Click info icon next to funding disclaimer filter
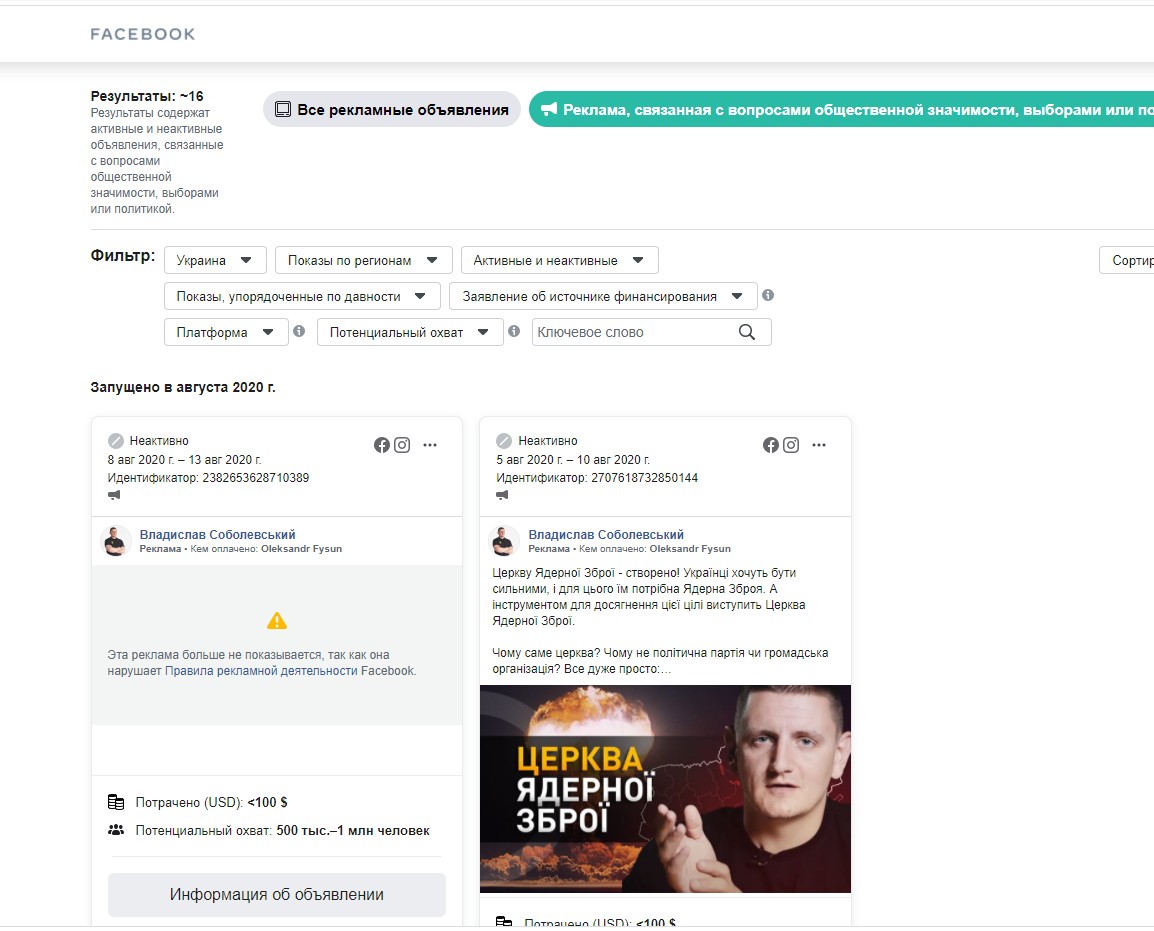 768,296
